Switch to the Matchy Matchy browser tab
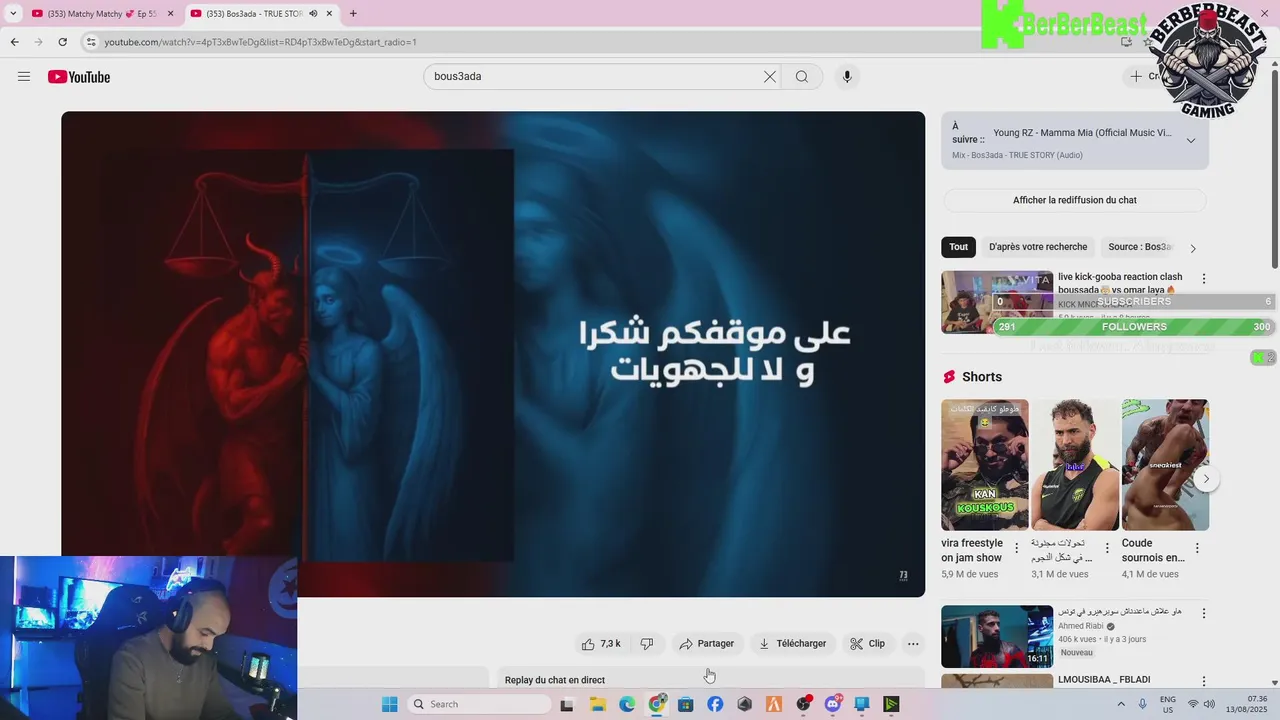 (x=95, y=14)
